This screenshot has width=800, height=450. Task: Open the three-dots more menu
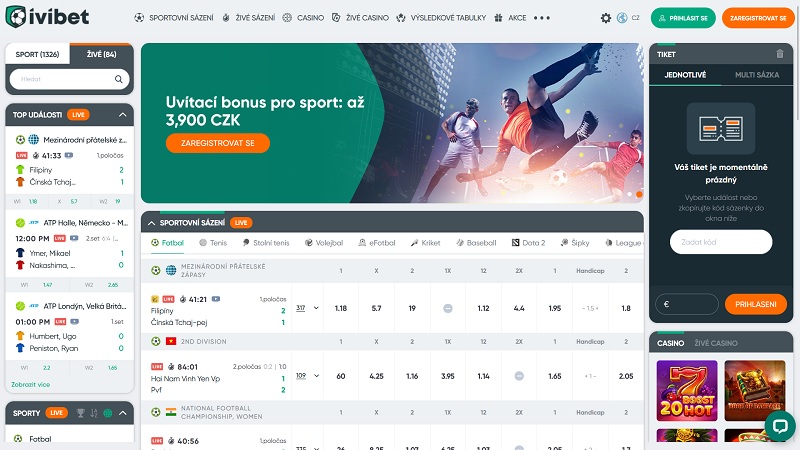[542, 18]
